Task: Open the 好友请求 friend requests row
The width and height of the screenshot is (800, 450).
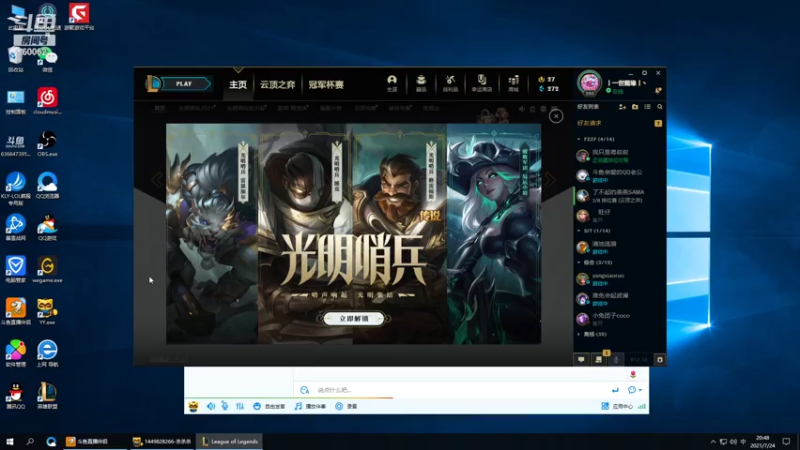Action: point(619,123)
